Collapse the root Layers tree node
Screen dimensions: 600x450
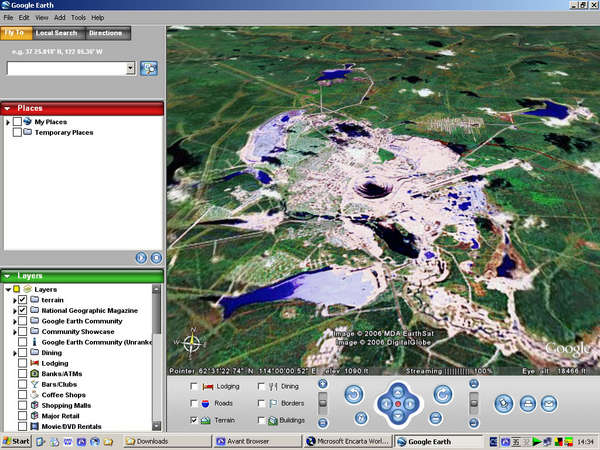tap(8, 290)
